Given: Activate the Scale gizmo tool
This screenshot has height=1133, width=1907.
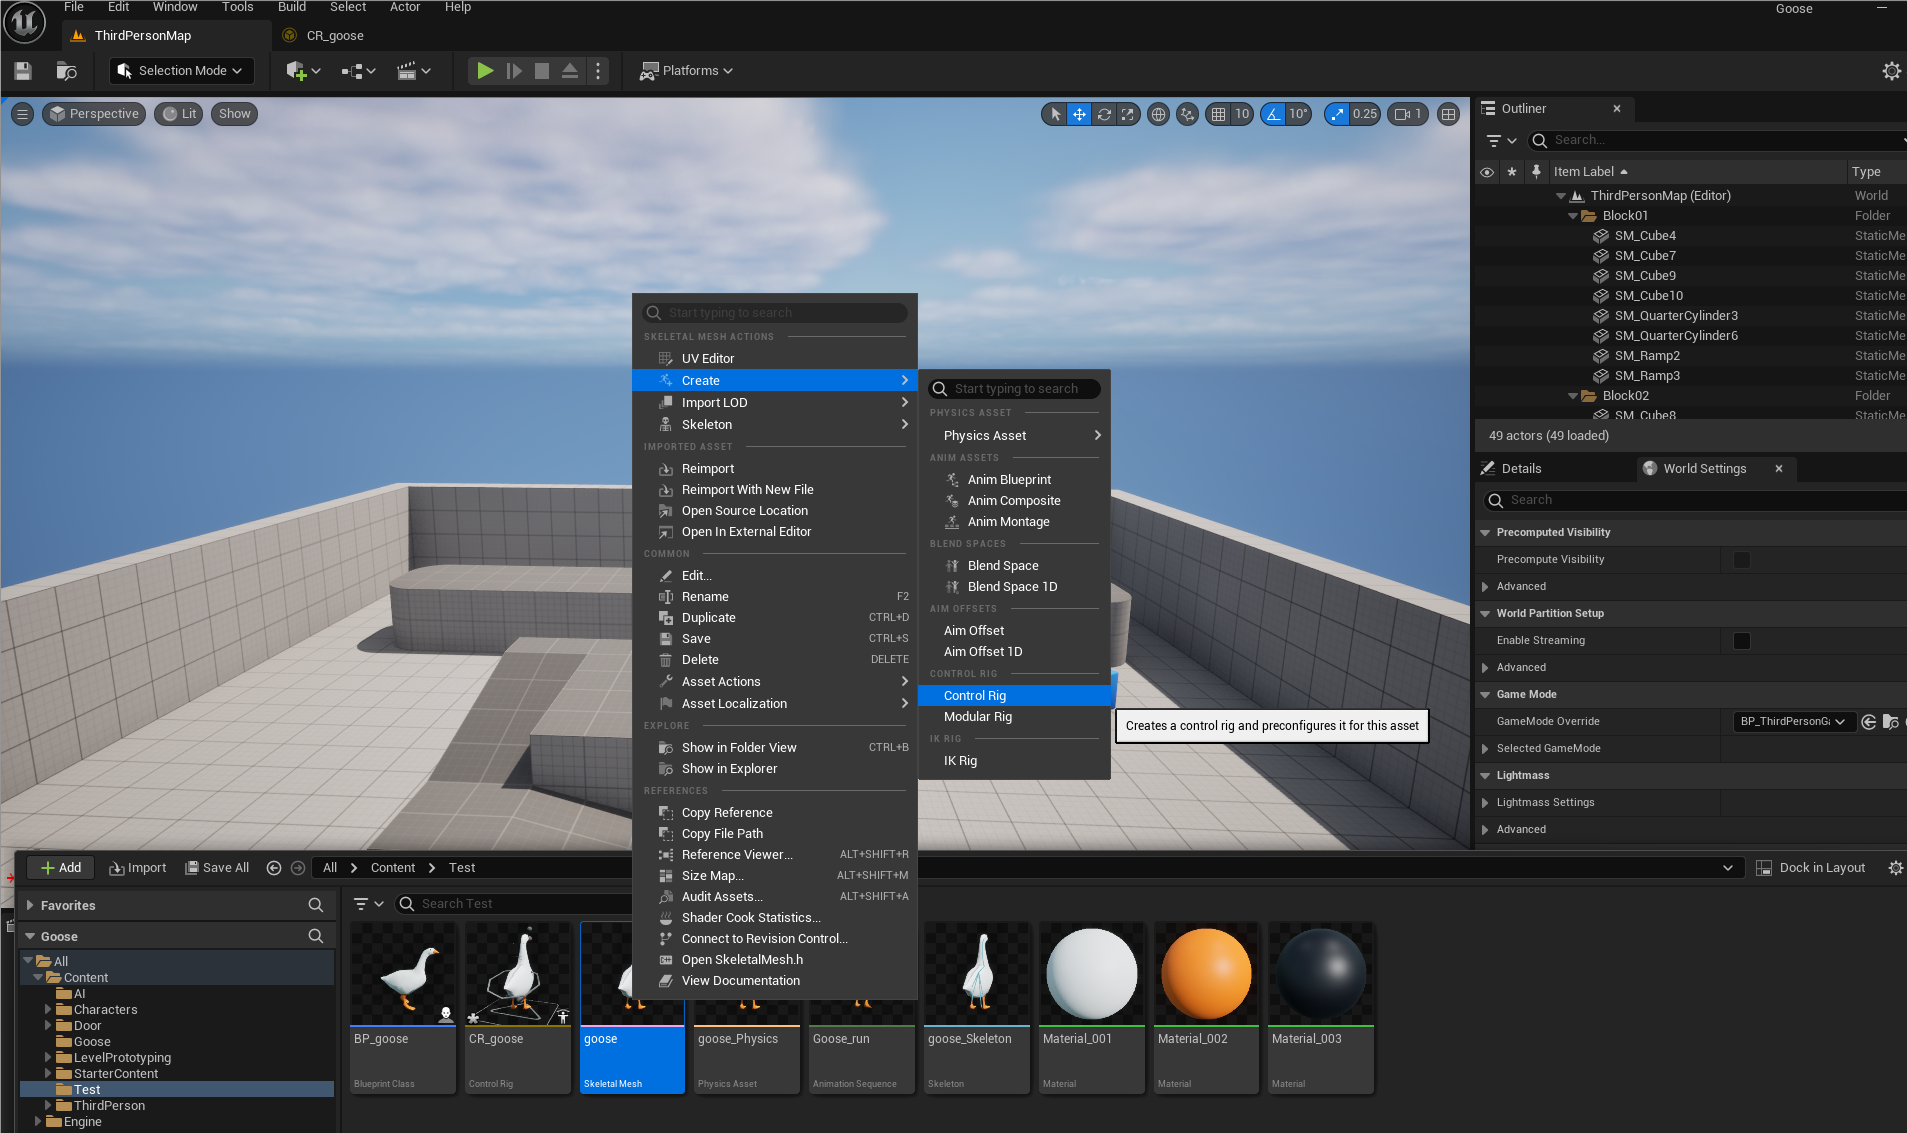Looking at the screenshot, I should pos(1128,114).
